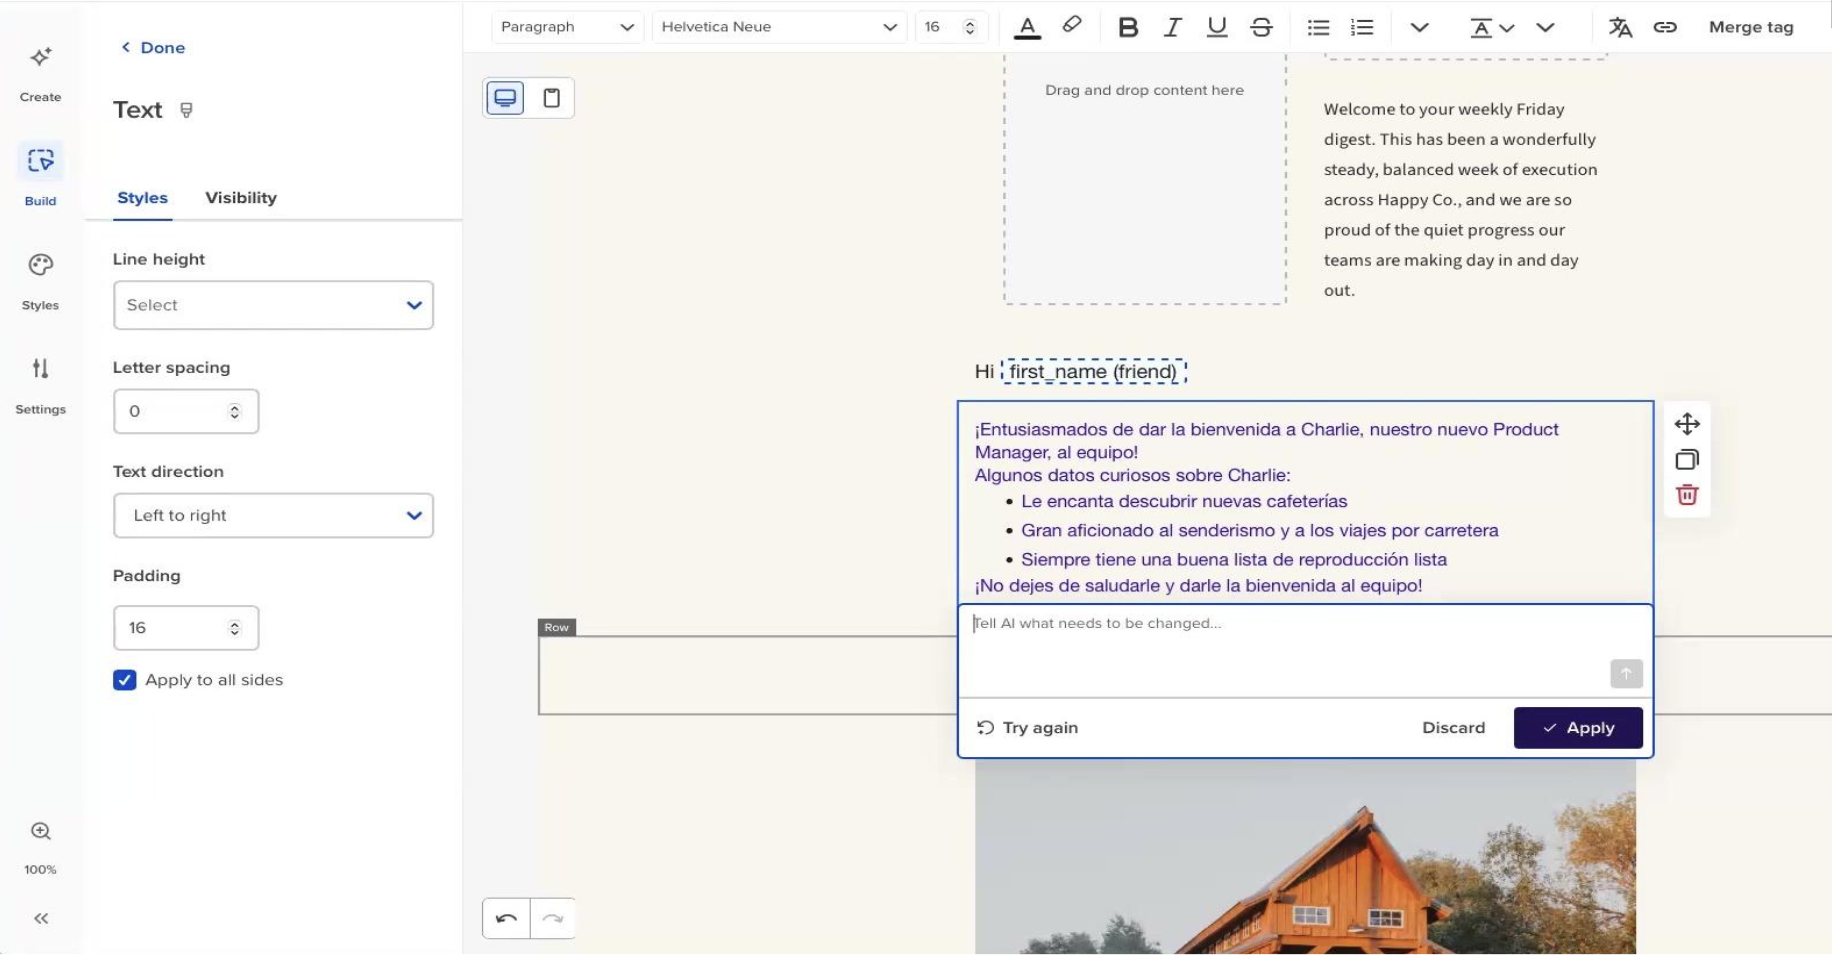The height and width of the screenshot is (956, 1832).
Task: Click the Welcome weekly Friday digest paragraph
Action: (1460, 200)
